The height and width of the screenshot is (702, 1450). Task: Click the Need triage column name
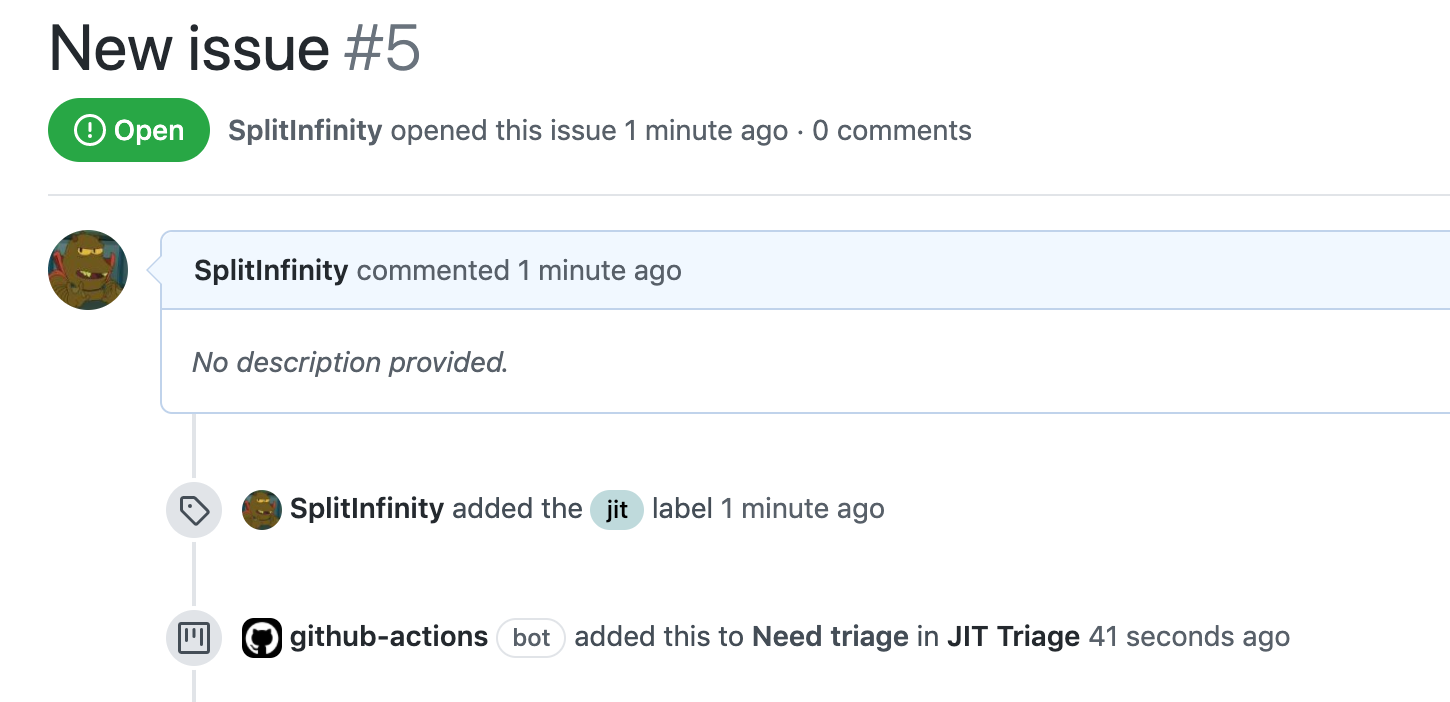(830, 636)
